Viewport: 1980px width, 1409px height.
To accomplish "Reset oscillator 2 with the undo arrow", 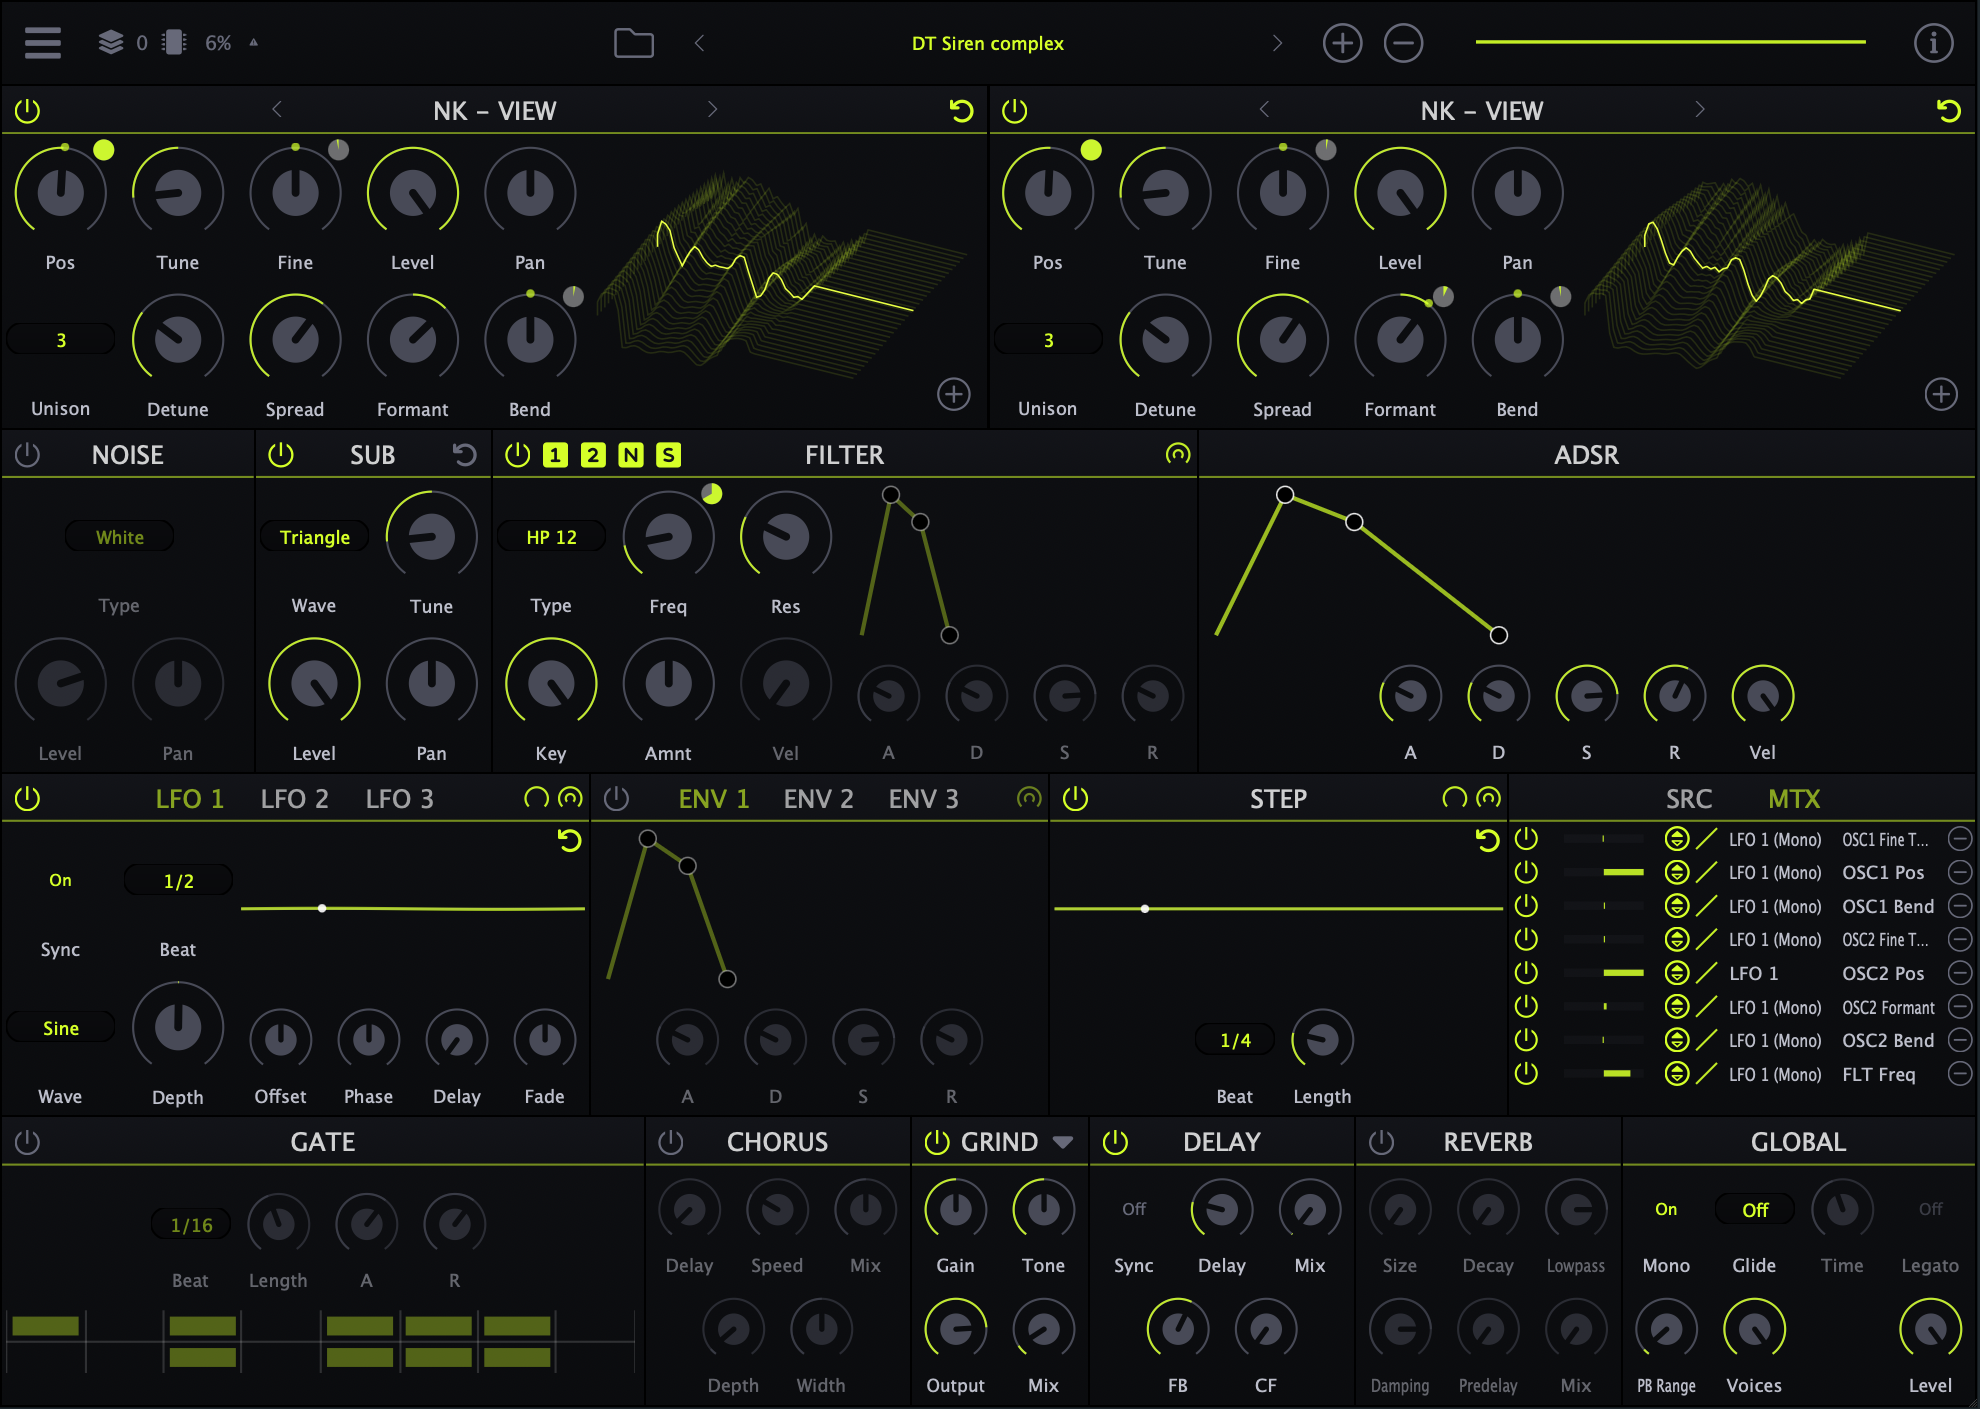I will click(x=1948, y=110).
